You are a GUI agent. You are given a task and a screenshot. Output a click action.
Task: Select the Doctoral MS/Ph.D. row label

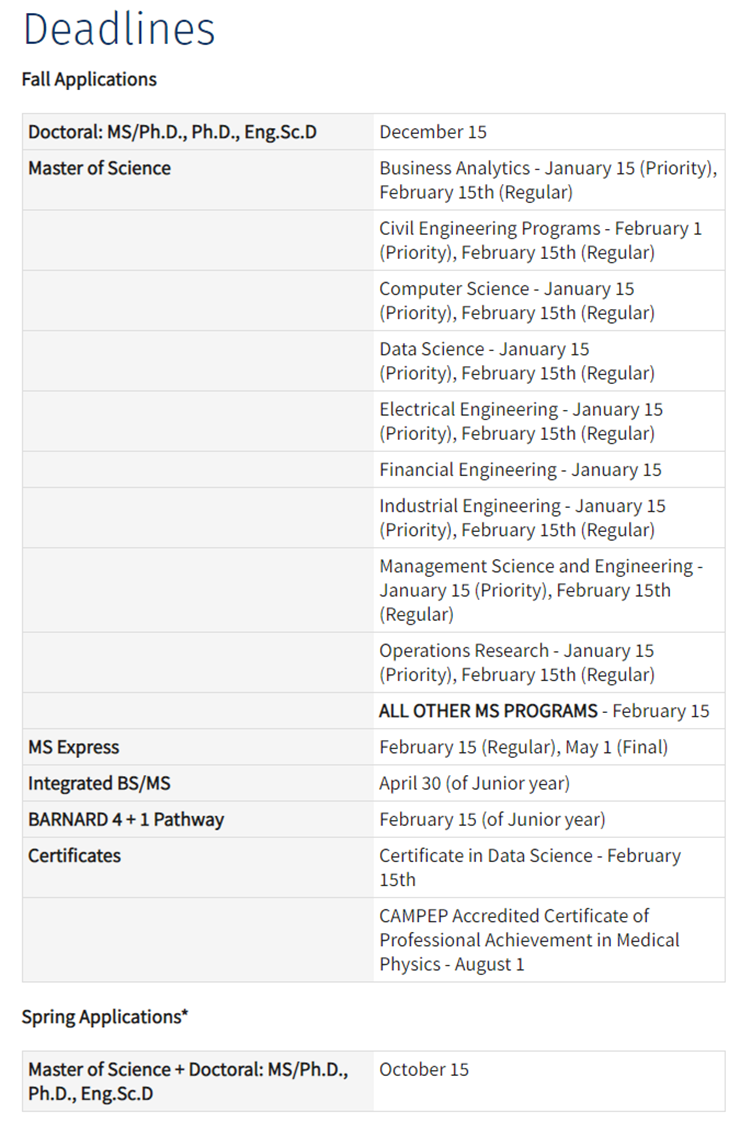point(172,132)
